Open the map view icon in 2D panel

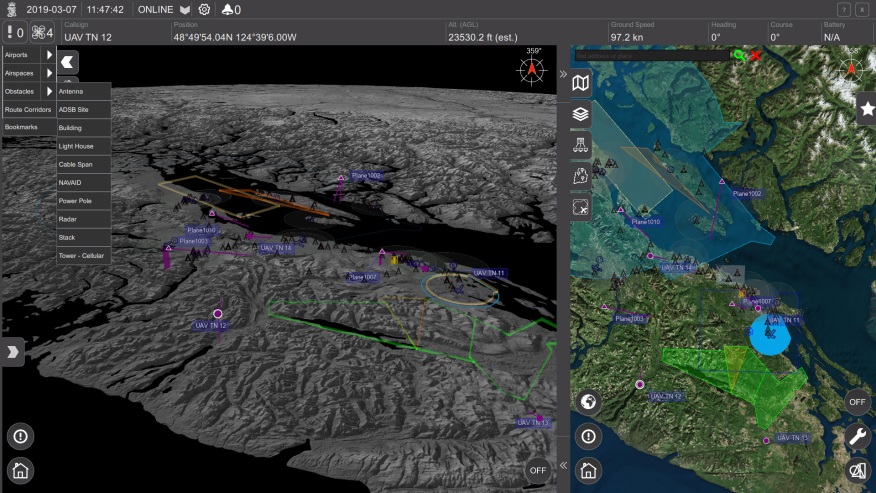tap(581, 83)
